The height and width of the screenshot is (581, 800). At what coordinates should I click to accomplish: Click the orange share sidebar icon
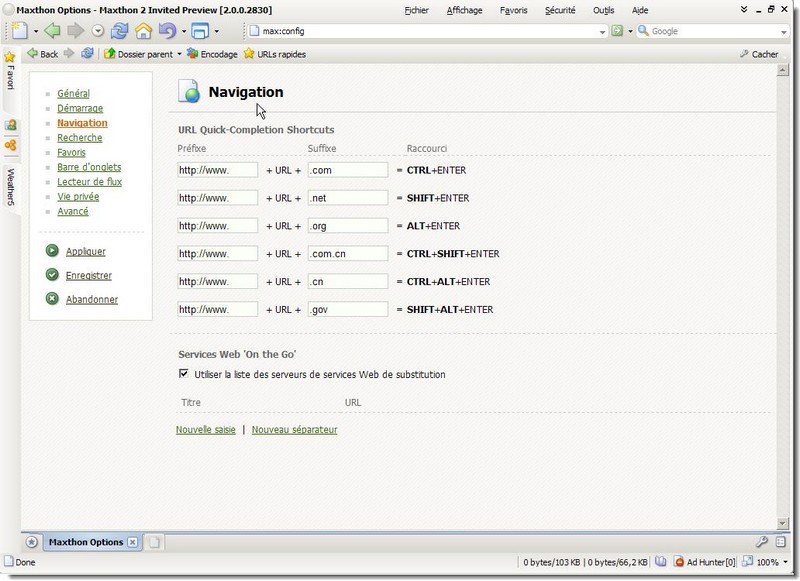[x=10, y=145]
